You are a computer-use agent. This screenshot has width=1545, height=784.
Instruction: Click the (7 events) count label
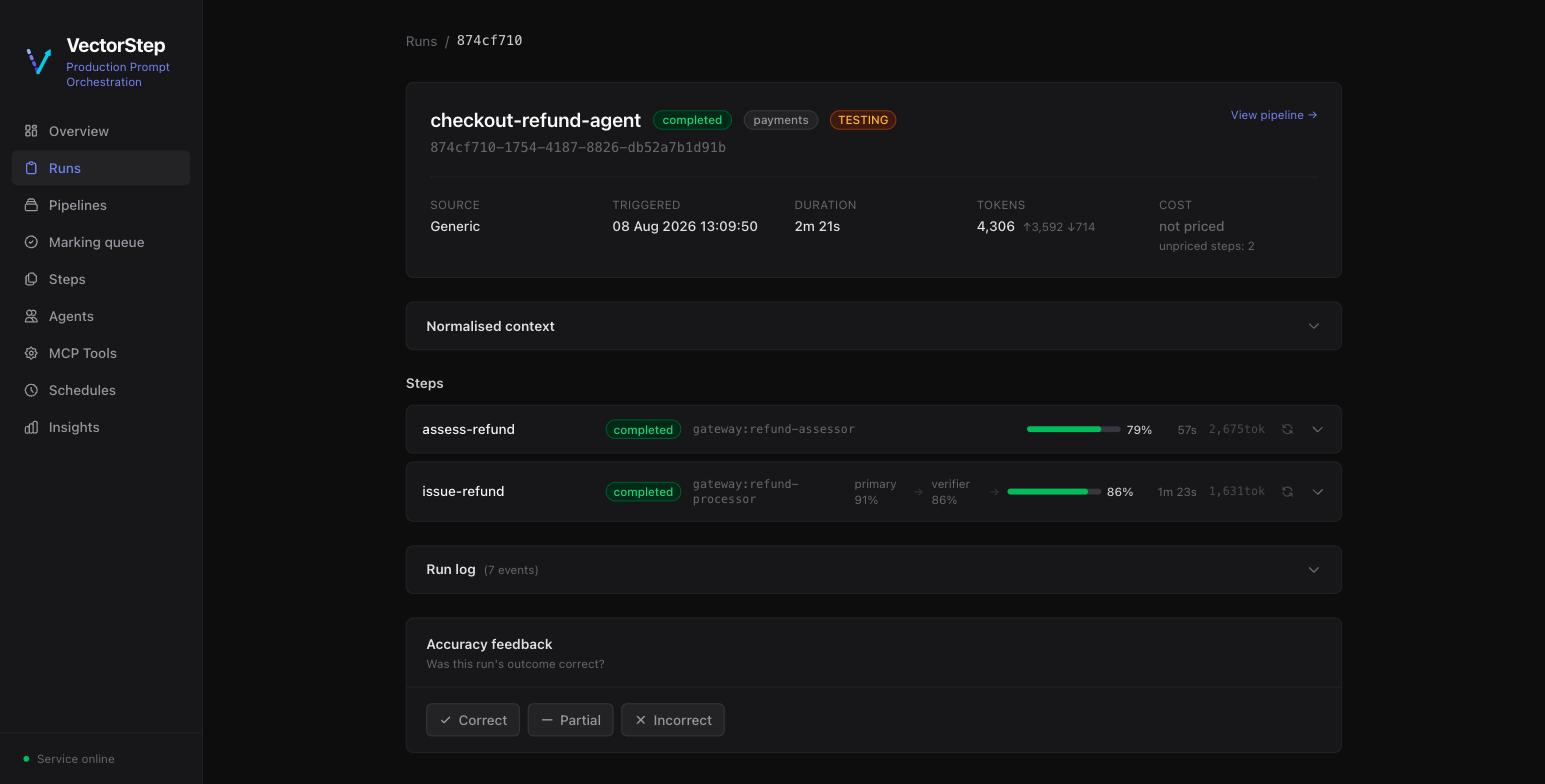[x=511, y=570]
